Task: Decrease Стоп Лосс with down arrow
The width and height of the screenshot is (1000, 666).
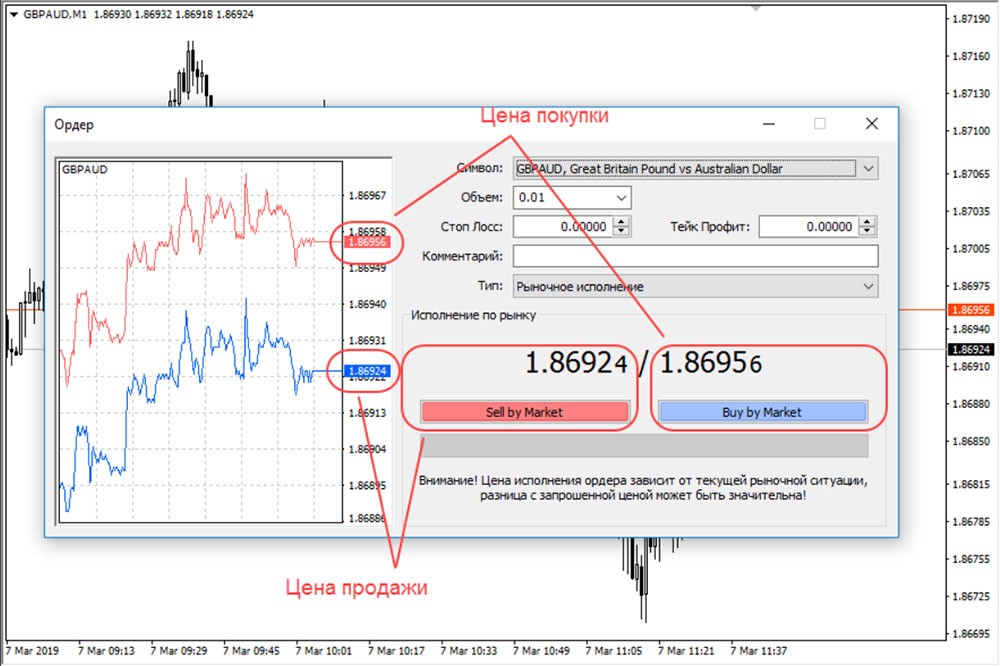Action: (x=621, y=232)
